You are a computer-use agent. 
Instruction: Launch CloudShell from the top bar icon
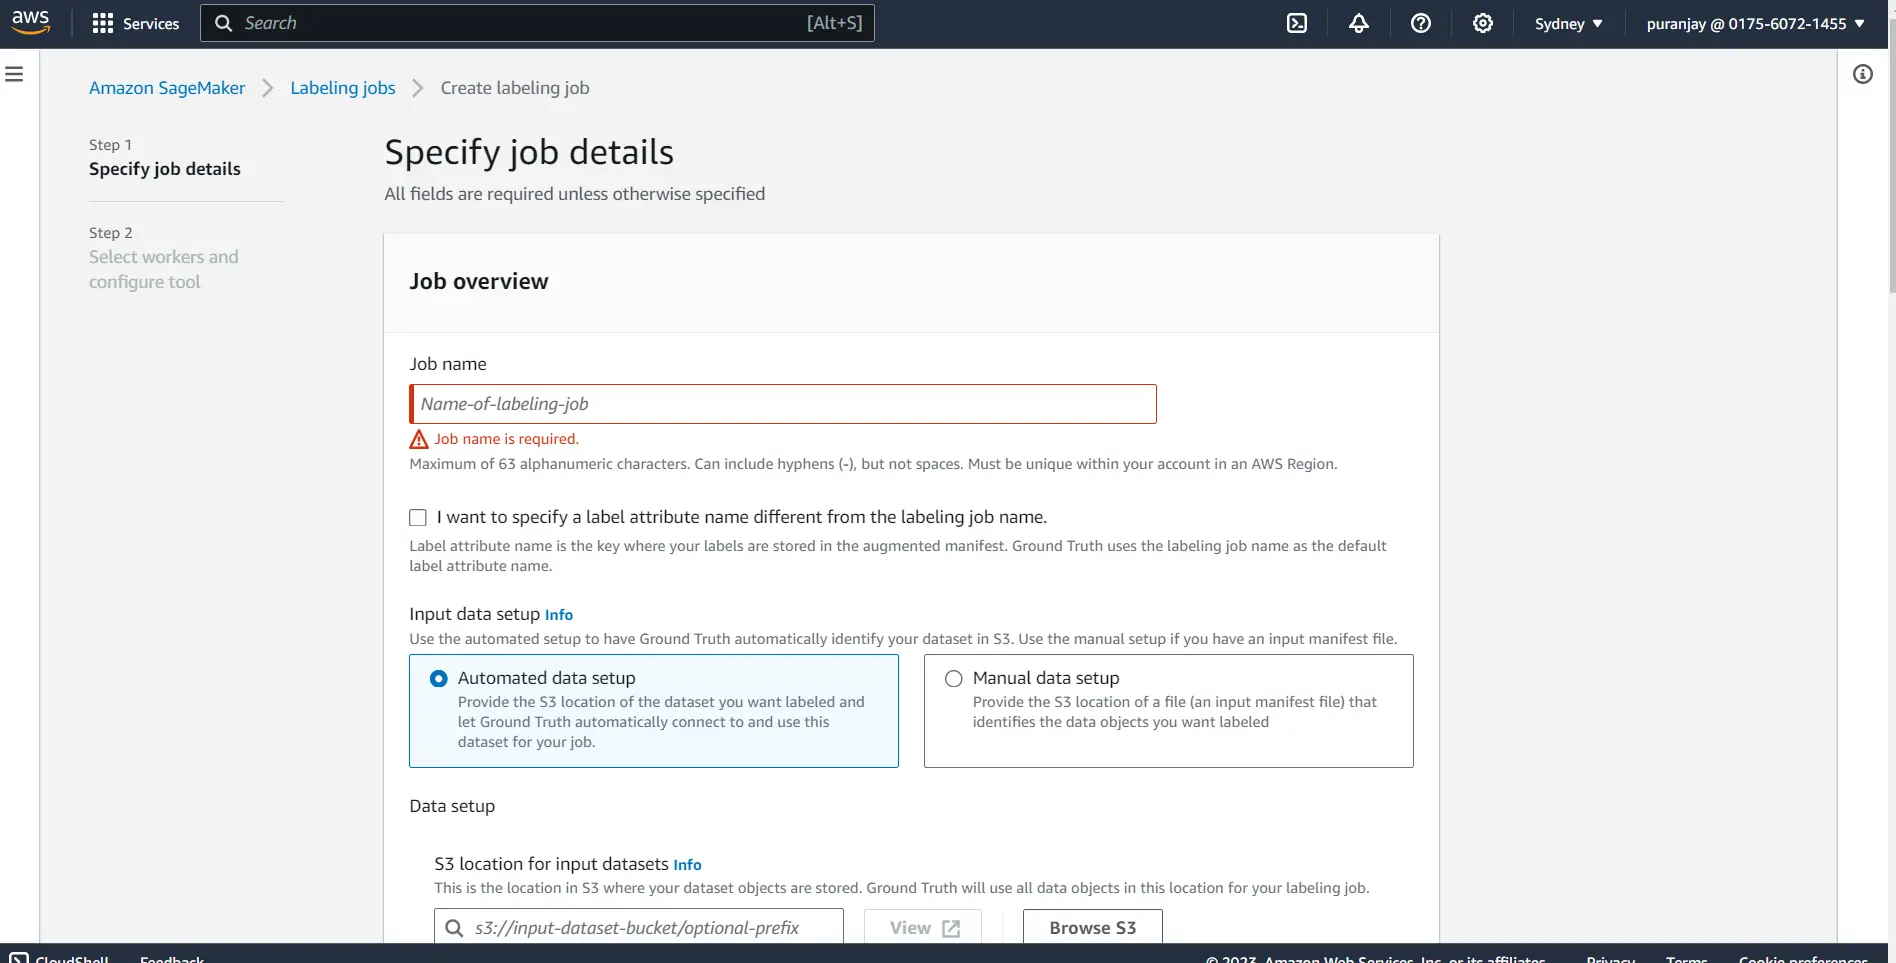1297,23
